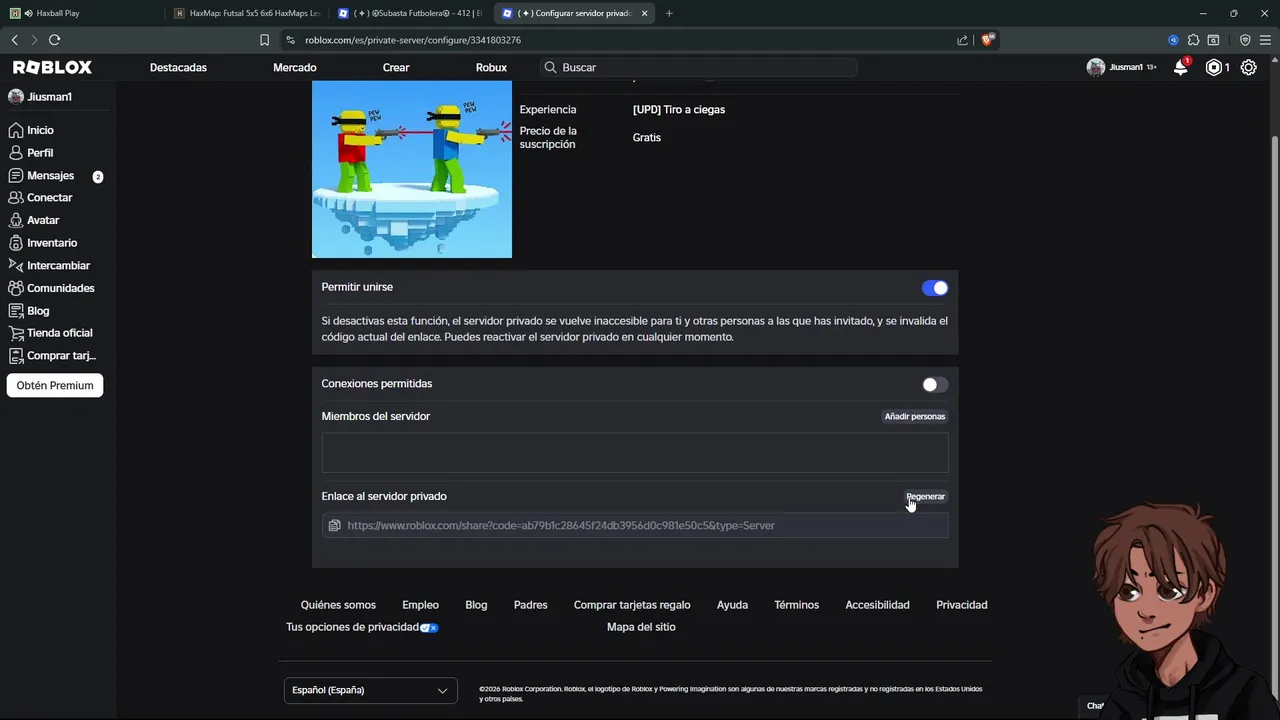
Task: Open Mercado in the top nav
Action: click(x=295, y=67)
